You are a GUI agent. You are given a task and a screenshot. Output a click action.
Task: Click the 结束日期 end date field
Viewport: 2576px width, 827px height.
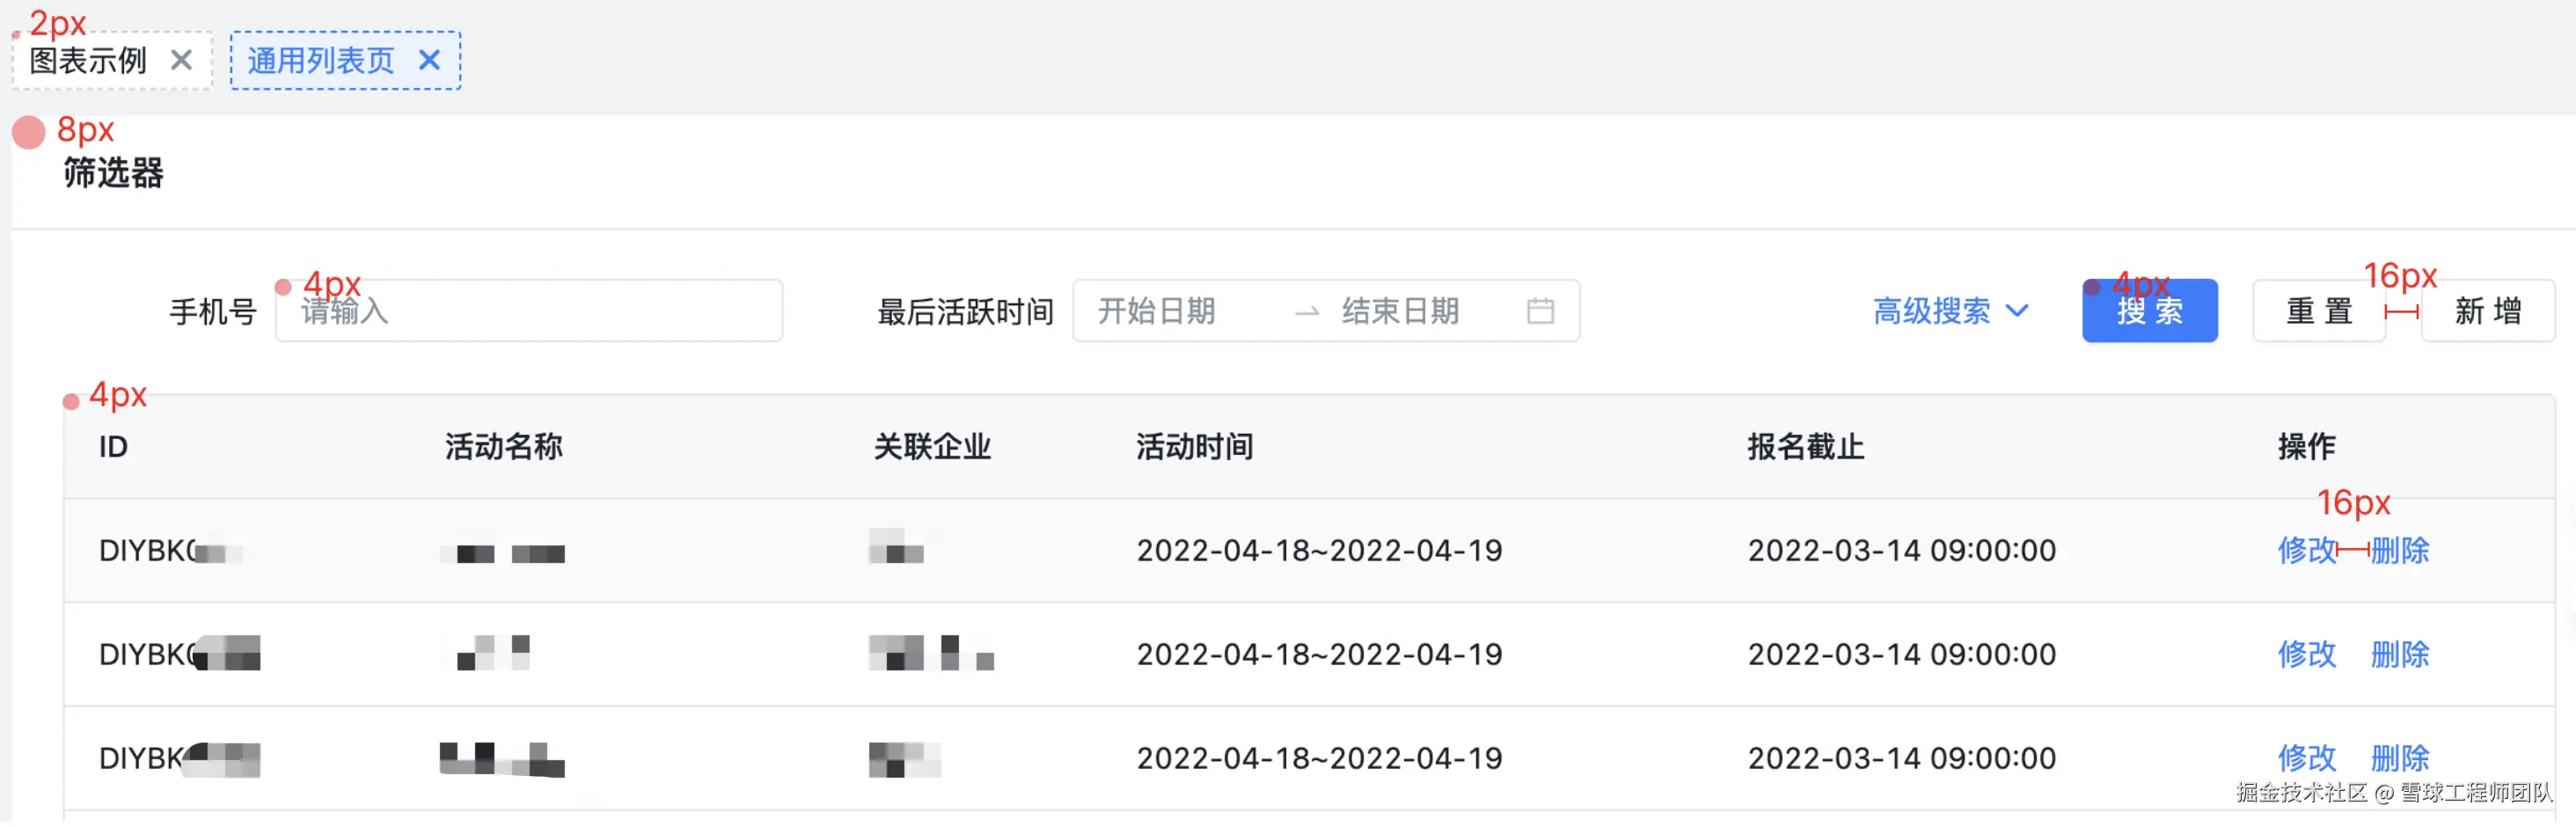(1400, 311)
